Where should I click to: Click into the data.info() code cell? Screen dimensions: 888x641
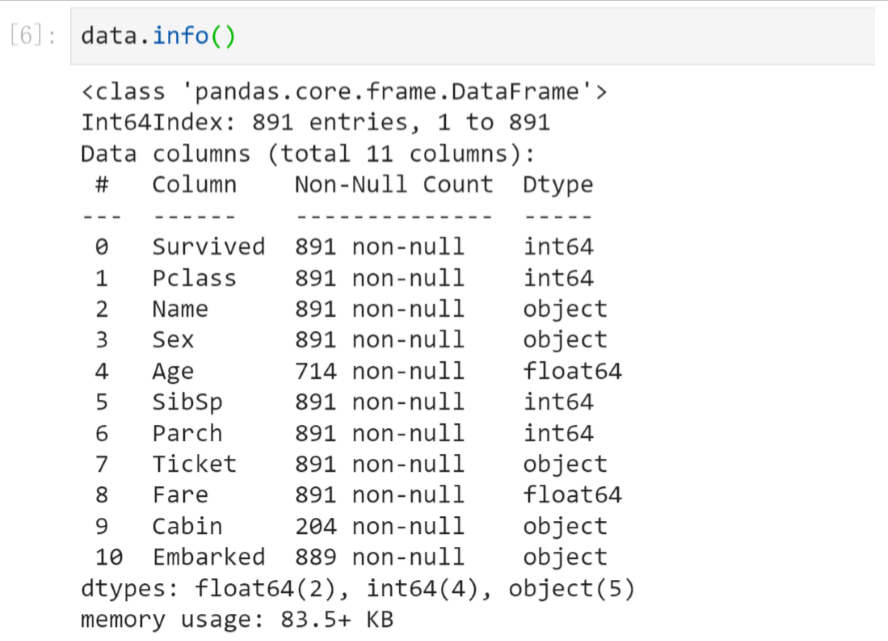point(500,37)
